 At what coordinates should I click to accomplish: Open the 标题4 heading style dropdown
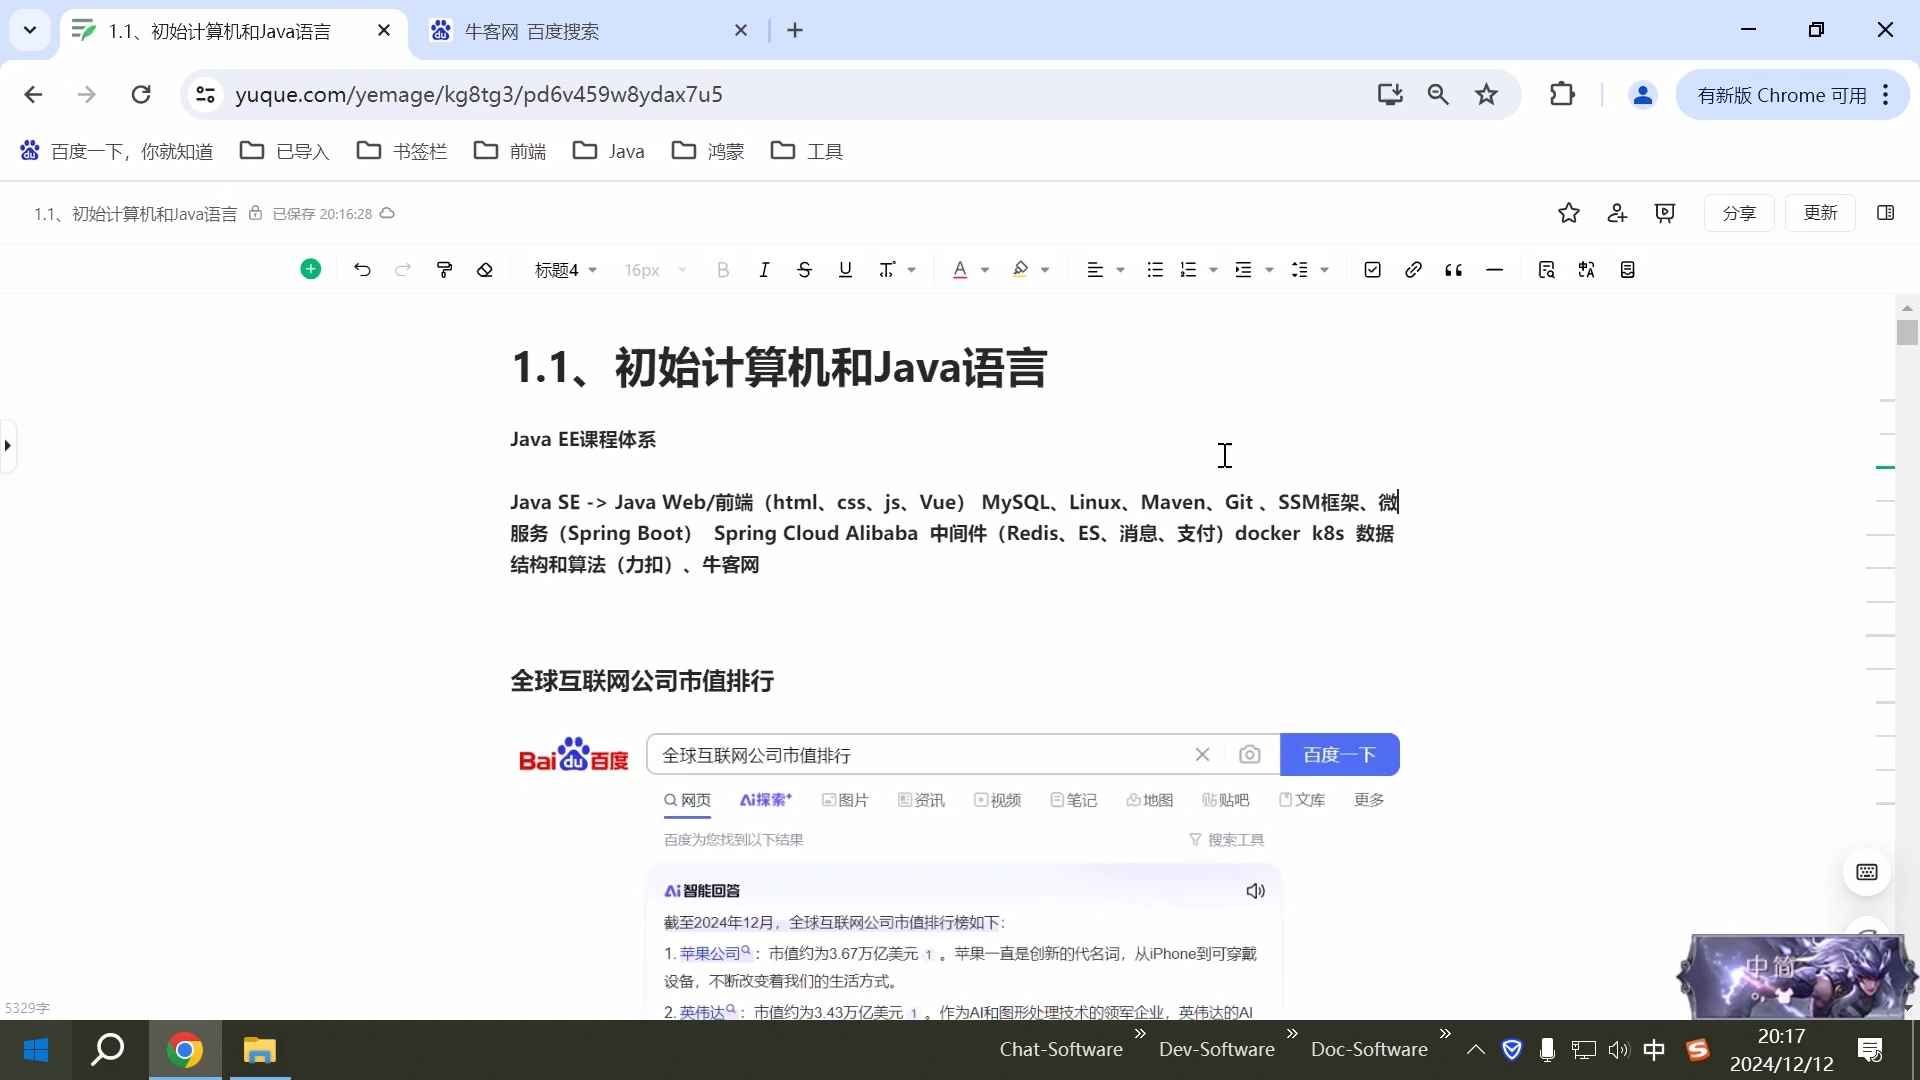pyautogui.click(x=563, y=269)
